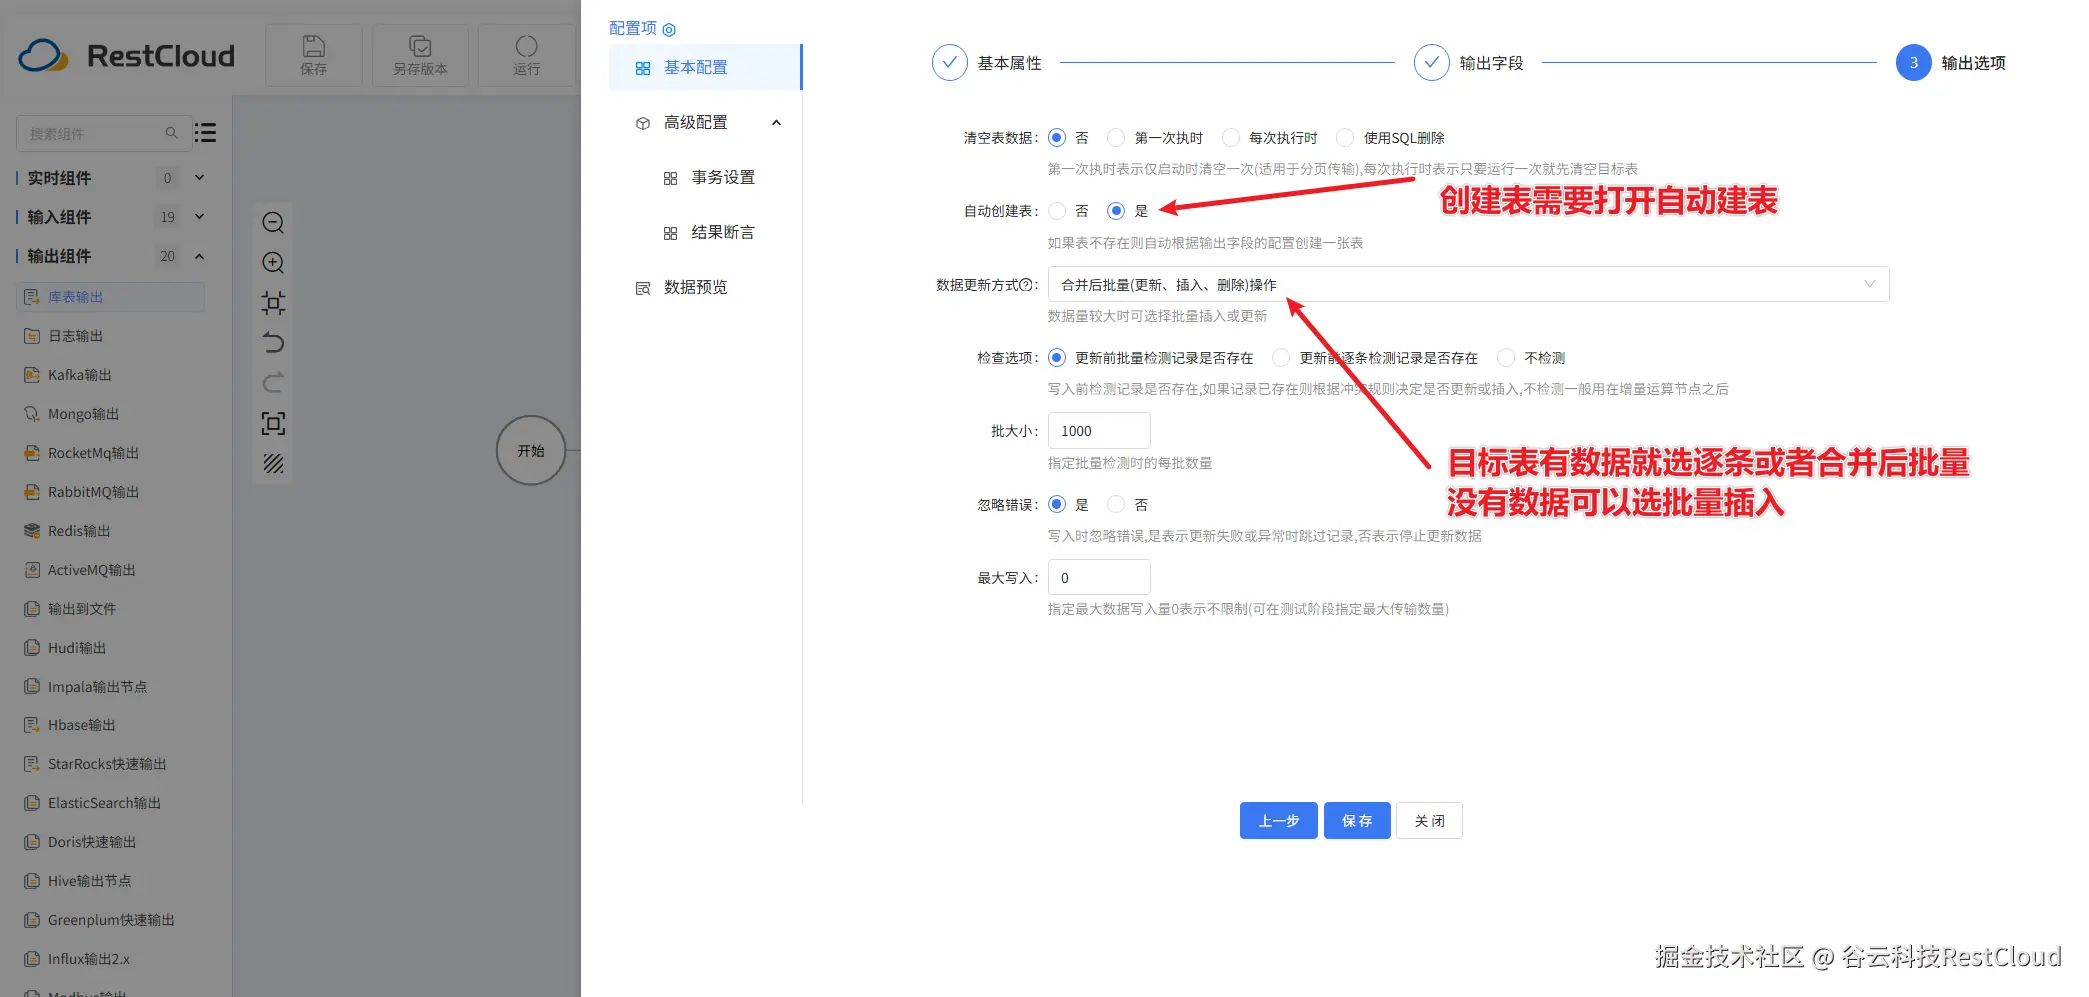Select the zoom in tool on canvas toolbar
Image resolution: width=2089 pixels, height=997 pixels.
273,263
